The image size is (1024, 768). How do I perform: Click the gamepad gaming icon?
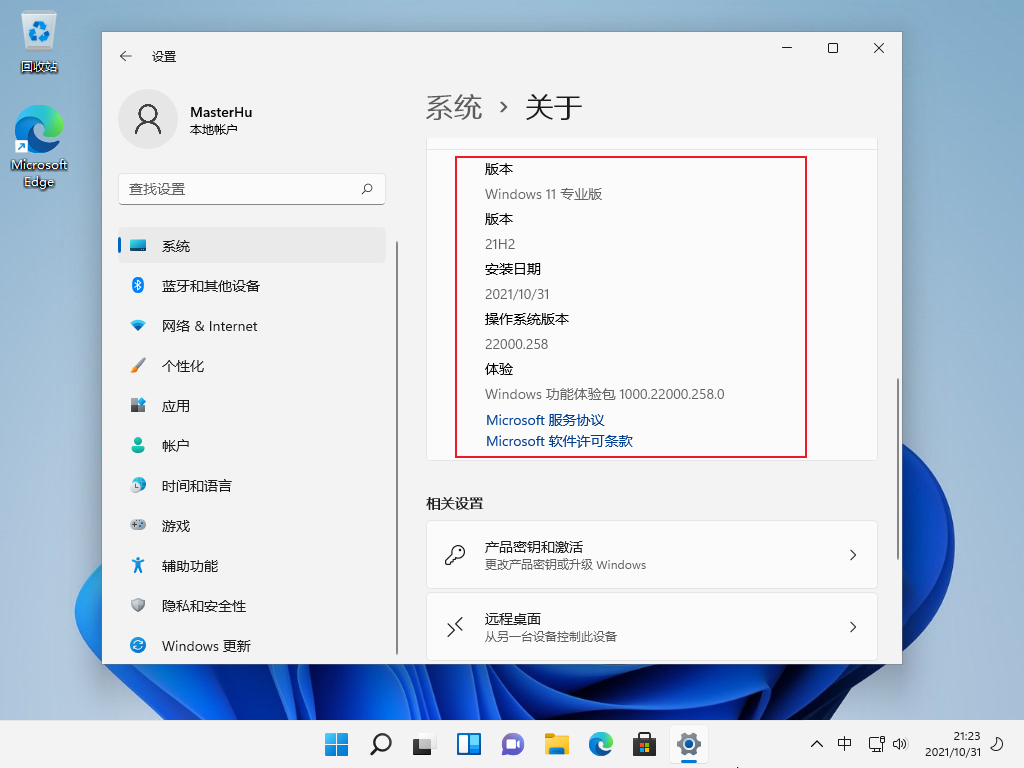[x=138, y=525]
